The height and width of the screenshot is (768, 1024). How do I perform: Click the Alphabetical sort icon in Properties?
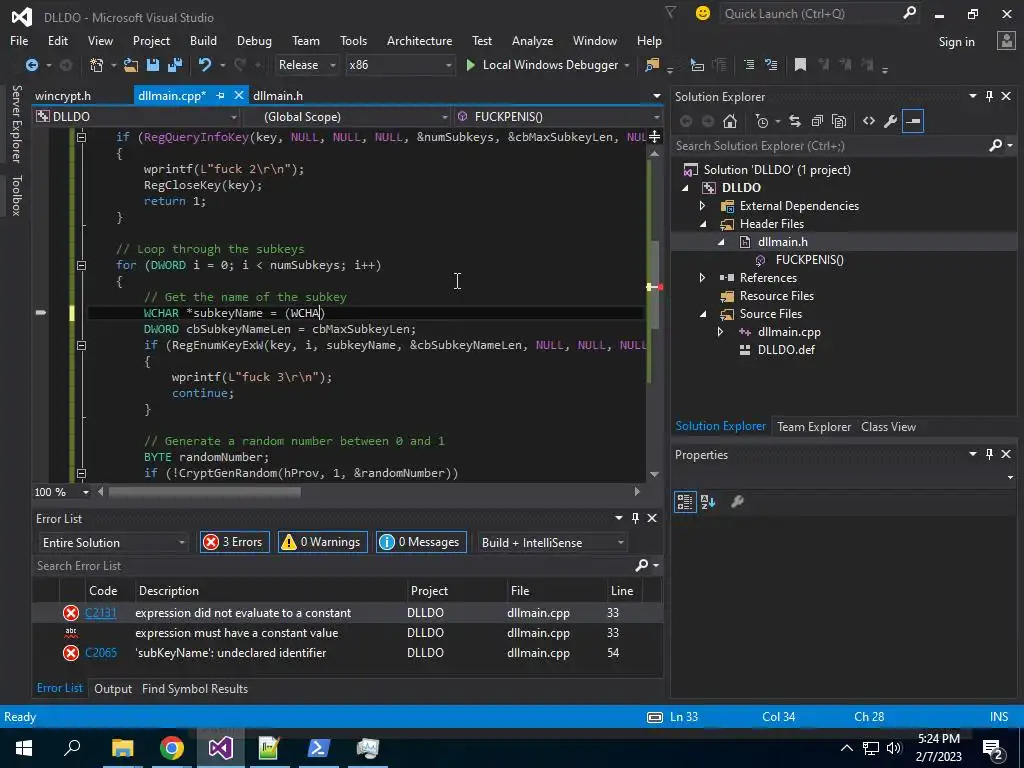coord(708,502)
